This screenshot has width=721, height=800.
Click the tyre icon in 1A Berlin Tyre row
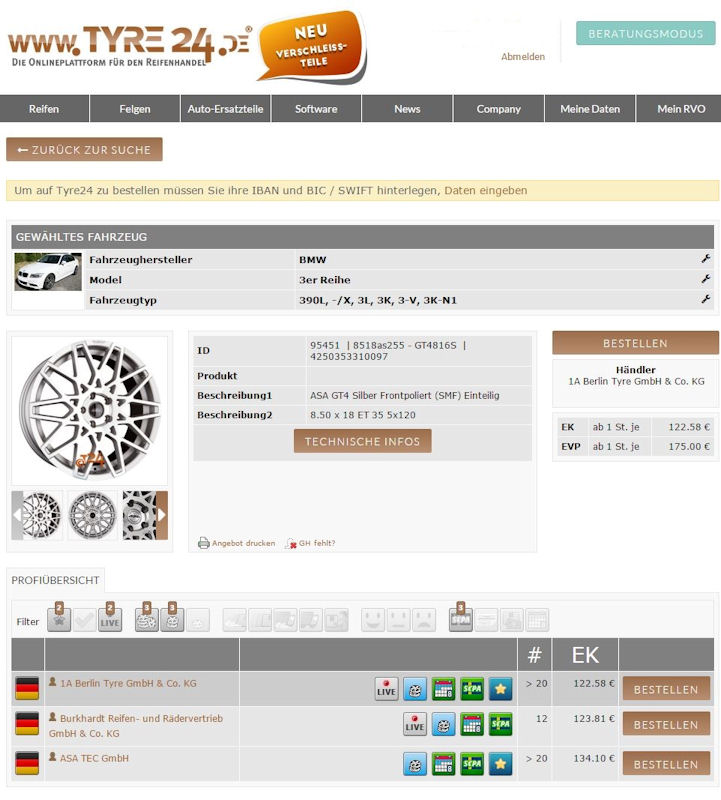point(415,689)
